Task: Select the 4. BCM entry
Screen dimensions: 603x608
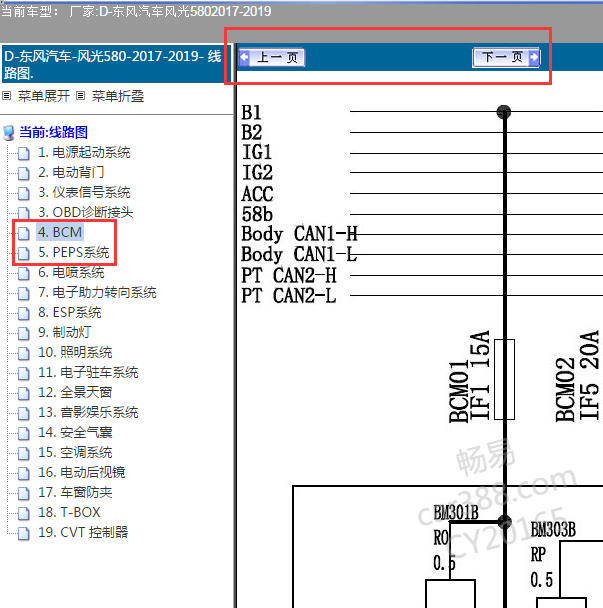Action: 60,232
